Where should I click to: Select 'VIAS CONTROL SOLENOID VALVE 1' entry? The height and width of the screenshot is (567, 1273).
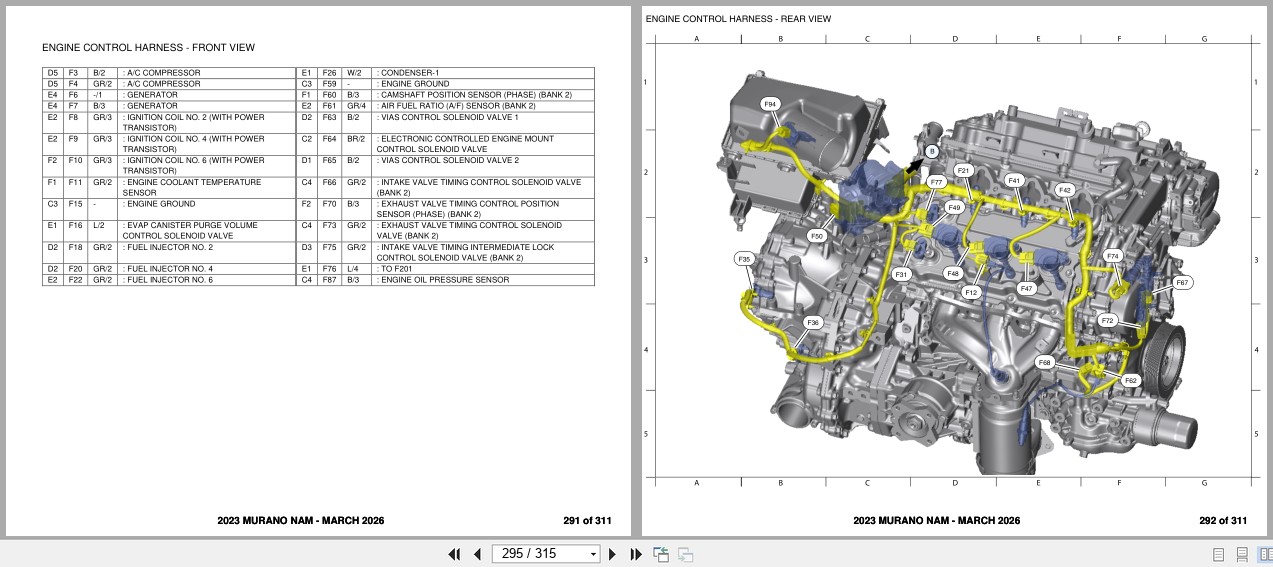pos(447,117)
